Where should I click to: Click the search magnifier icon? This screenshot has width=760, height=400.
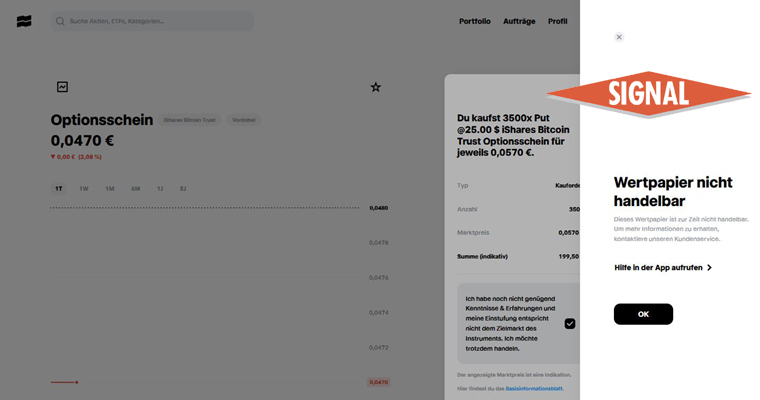pos(60,21)
